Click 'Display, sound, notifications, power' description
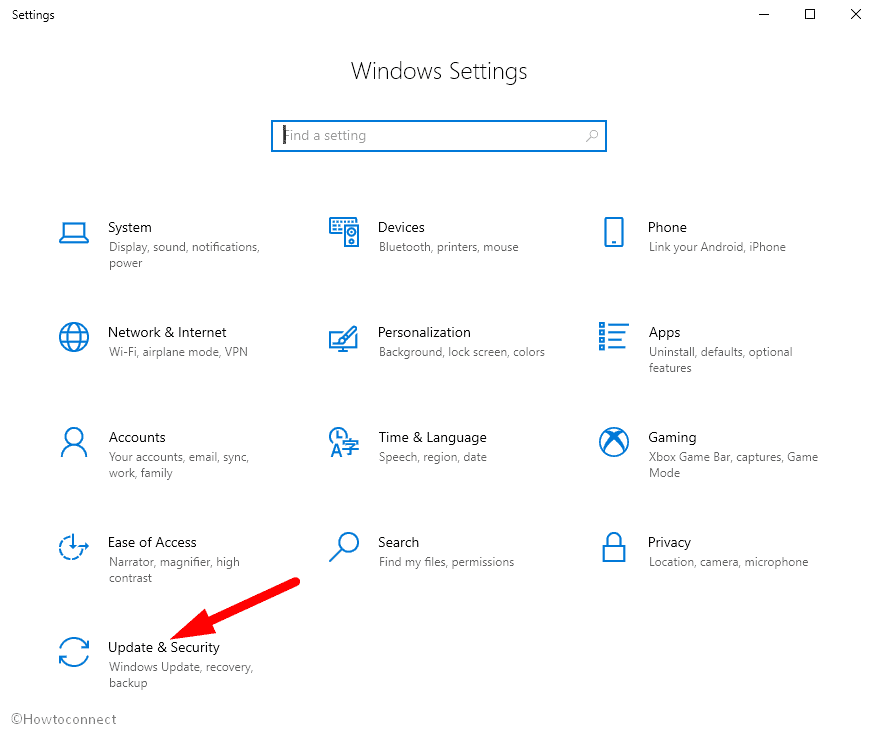Viewport: 878px width, 733px height. (x=184, y=255)
